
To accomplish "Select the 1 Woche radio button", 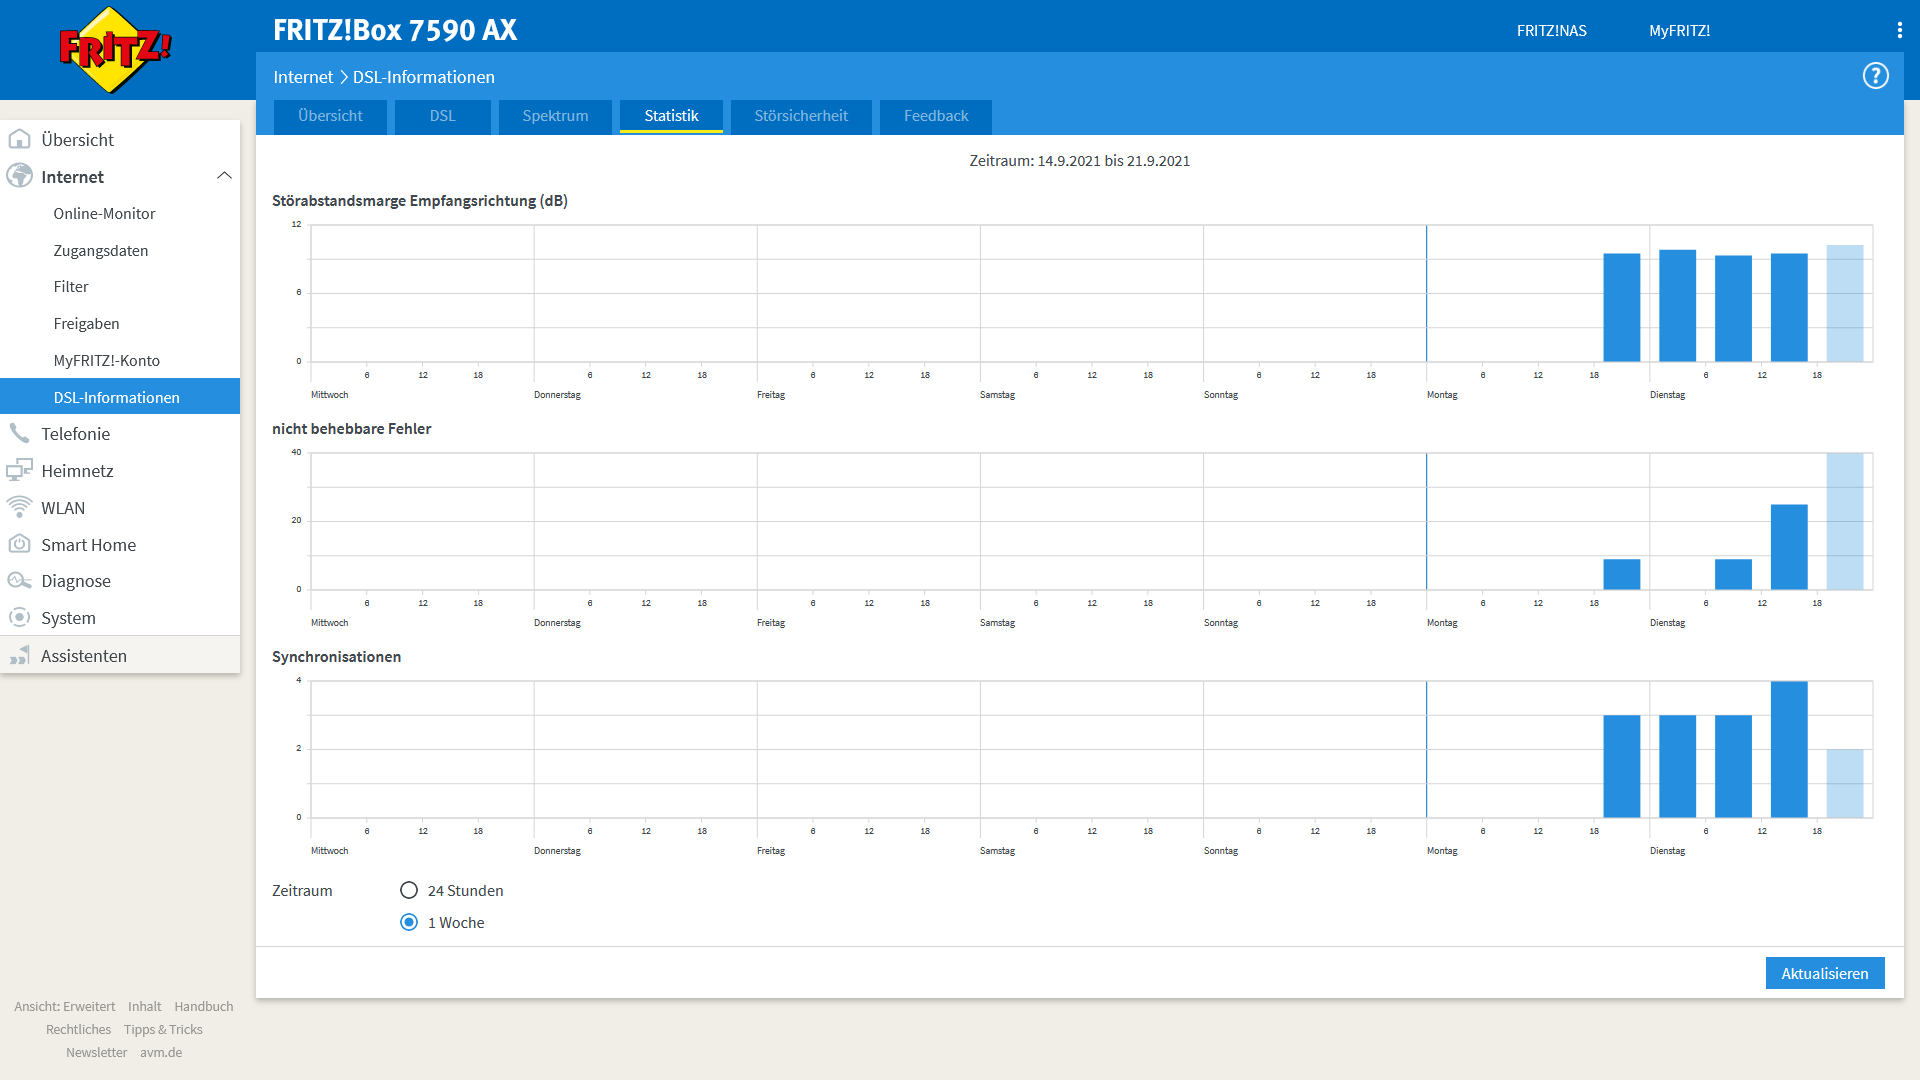I will (x=409, y=922).
